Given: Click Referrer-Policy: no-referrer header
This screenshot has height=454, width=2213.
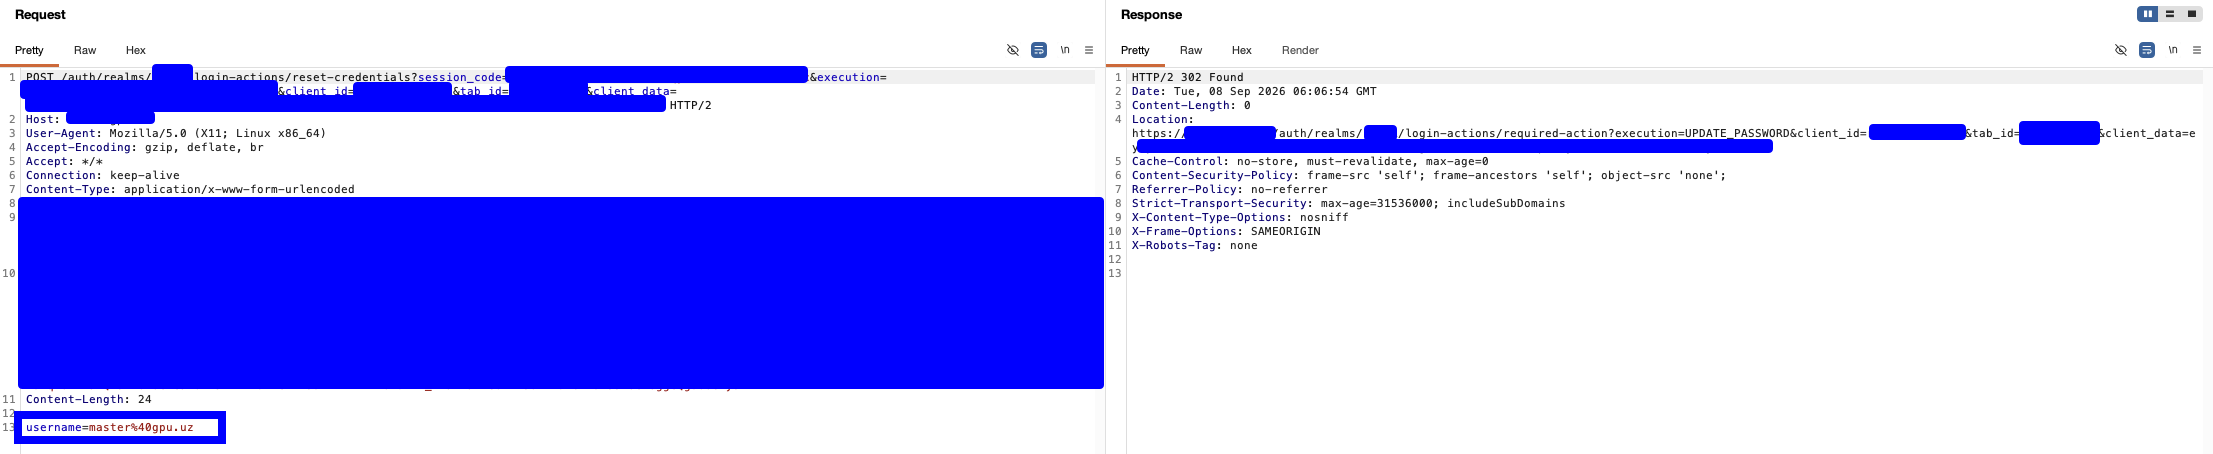Looking at the screenshot, I should click(1230, 189).
